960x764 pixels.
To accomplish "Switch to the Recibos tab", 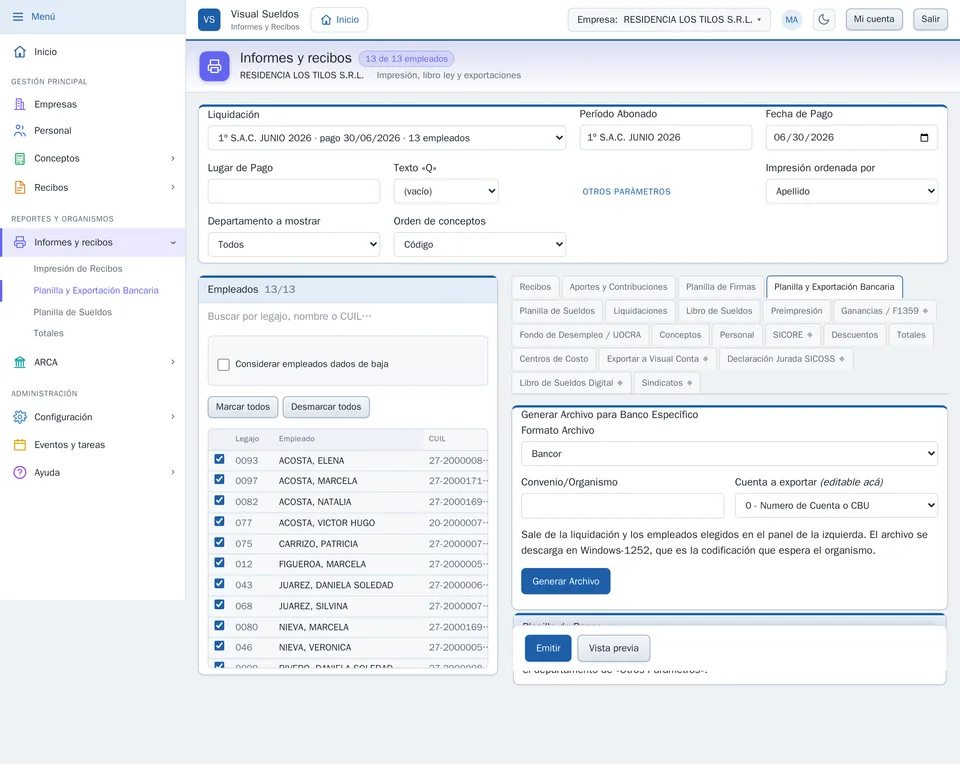I will click(535, 287).
